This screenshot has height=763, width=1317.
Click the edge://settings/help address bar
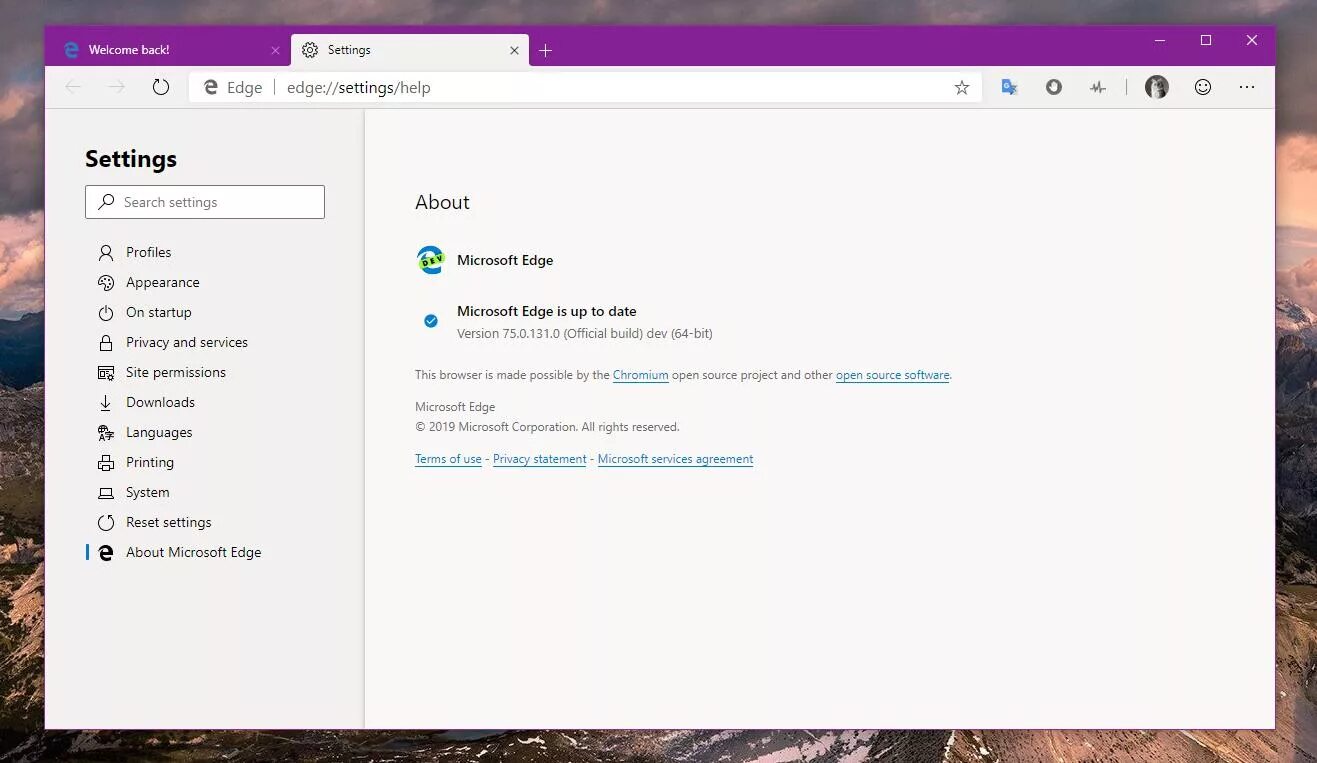point(585,87)
